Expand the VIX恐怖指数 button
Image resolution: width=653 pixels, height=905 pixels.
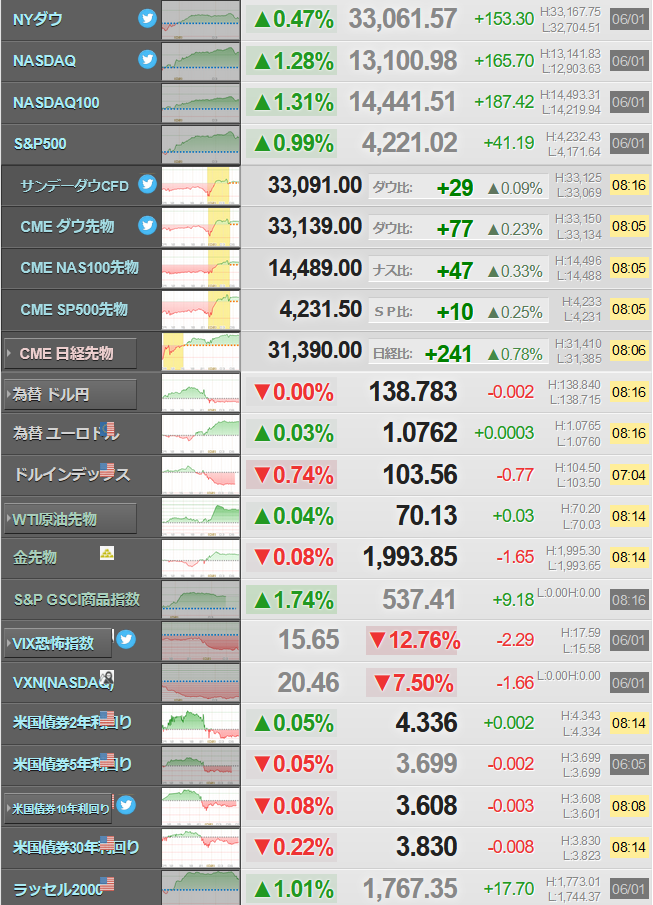[x=58, y=643]
